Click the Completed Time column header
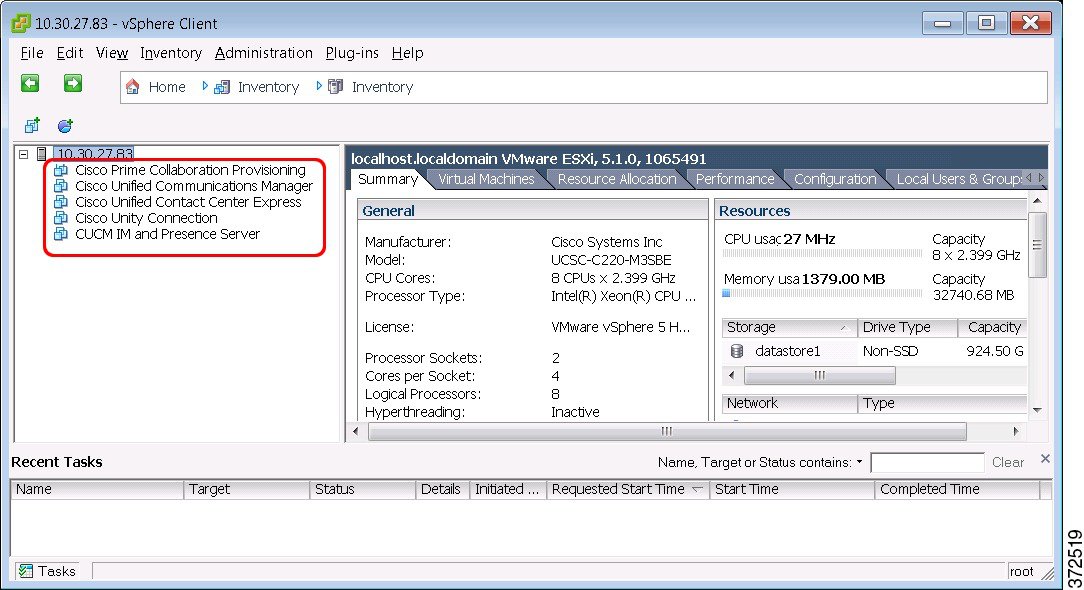 tap(957, 490)
